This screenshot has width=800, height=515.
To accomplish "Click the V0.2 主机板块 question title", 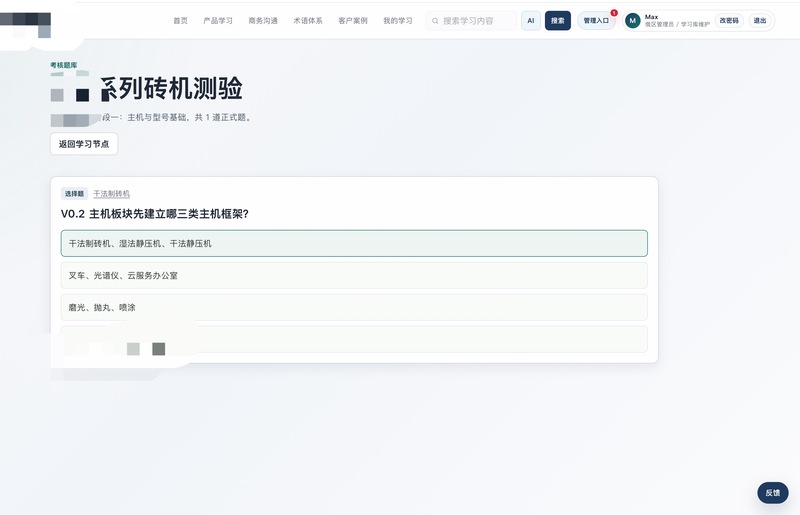I will tap(155, 214).
